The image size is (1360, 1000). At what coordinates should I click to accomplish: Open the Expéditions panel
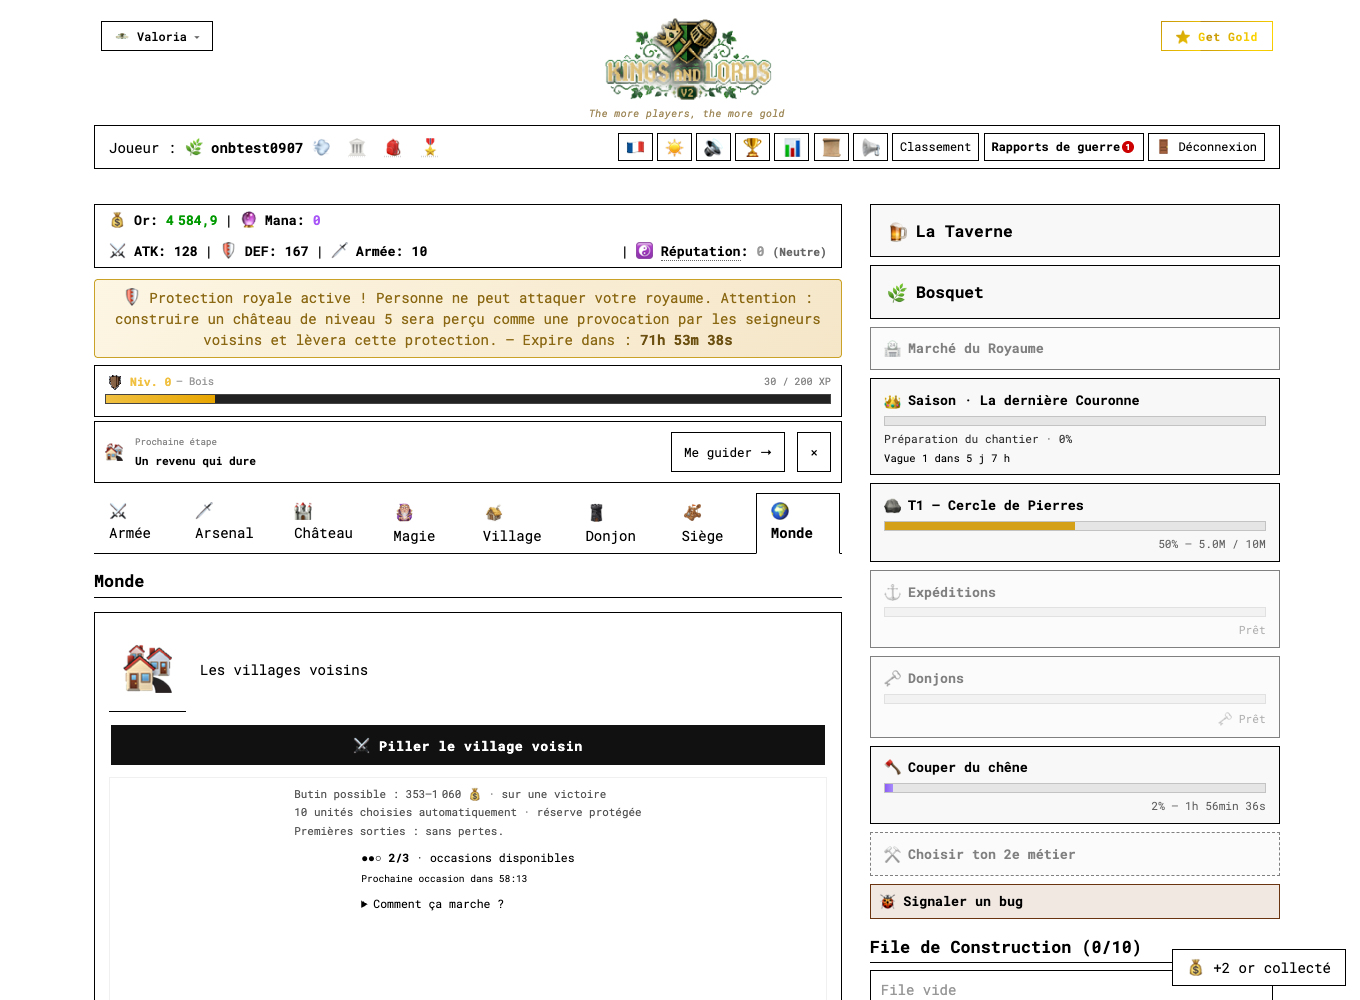pyautogui.click(x=1075, y=609)
